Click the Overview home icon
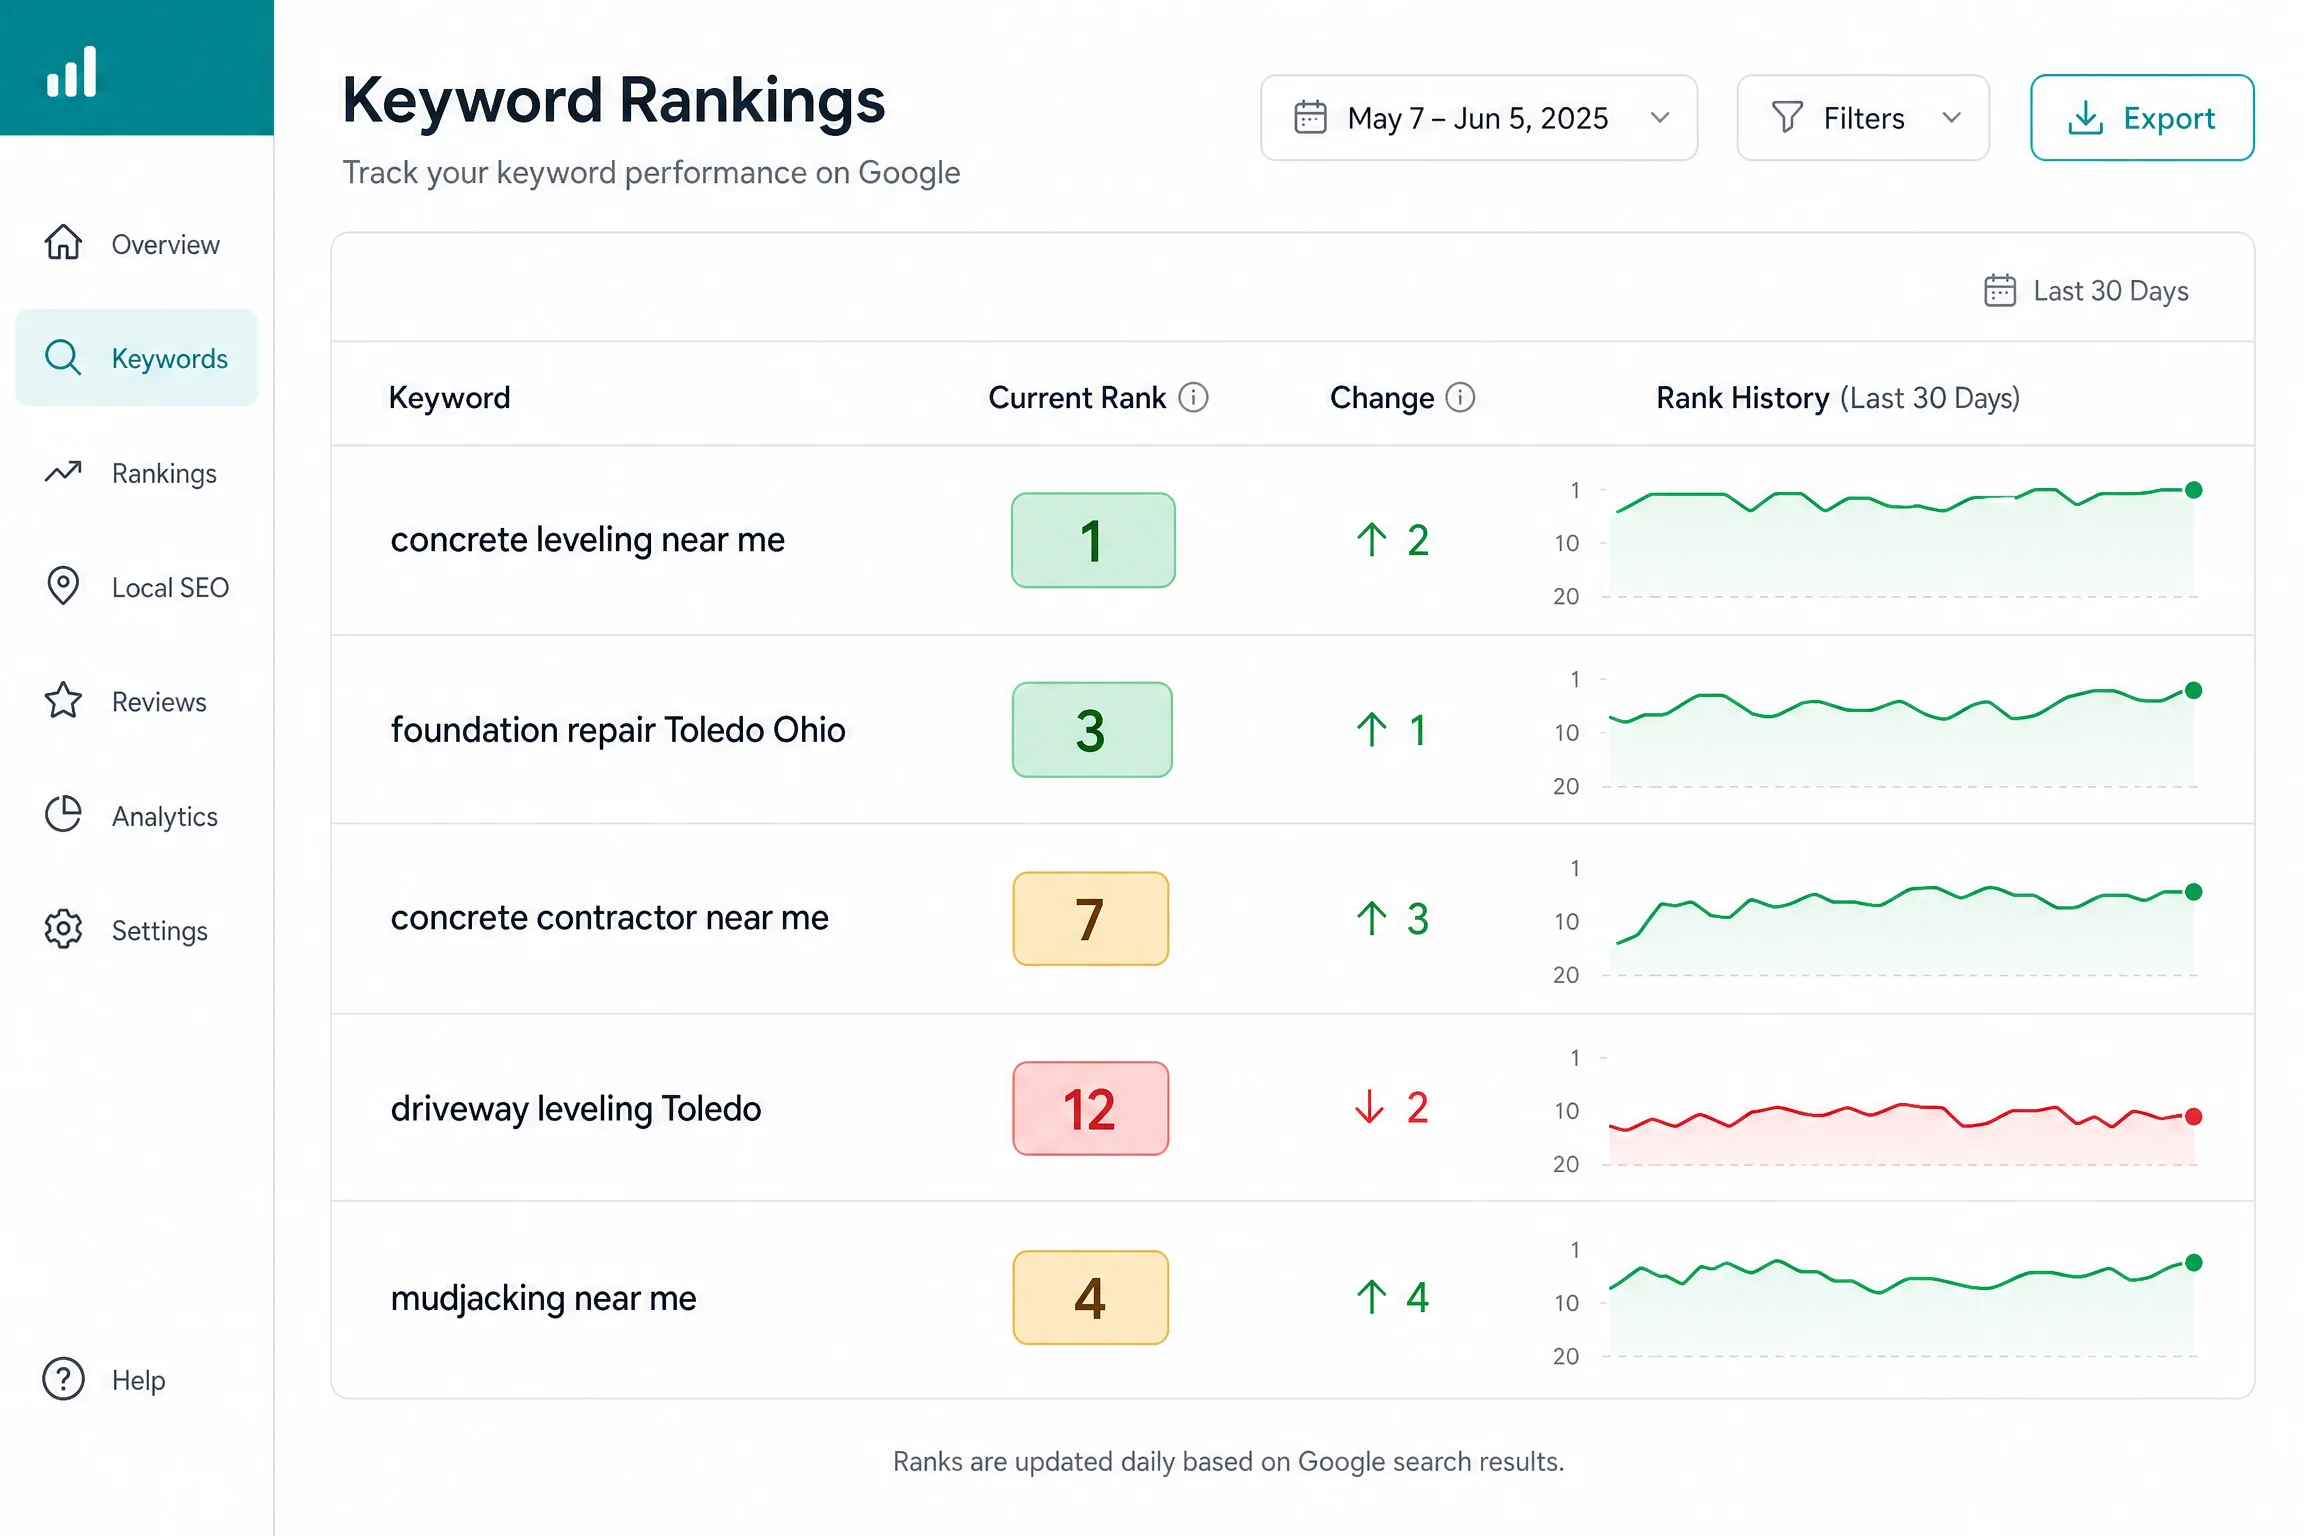Screen dimensions: 2304x1536 (x=63, y=243)
